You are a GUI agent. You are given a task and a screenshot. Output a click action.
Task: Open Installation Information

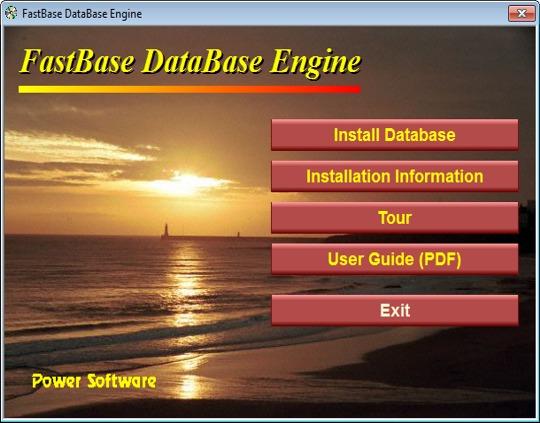[395, 176]
